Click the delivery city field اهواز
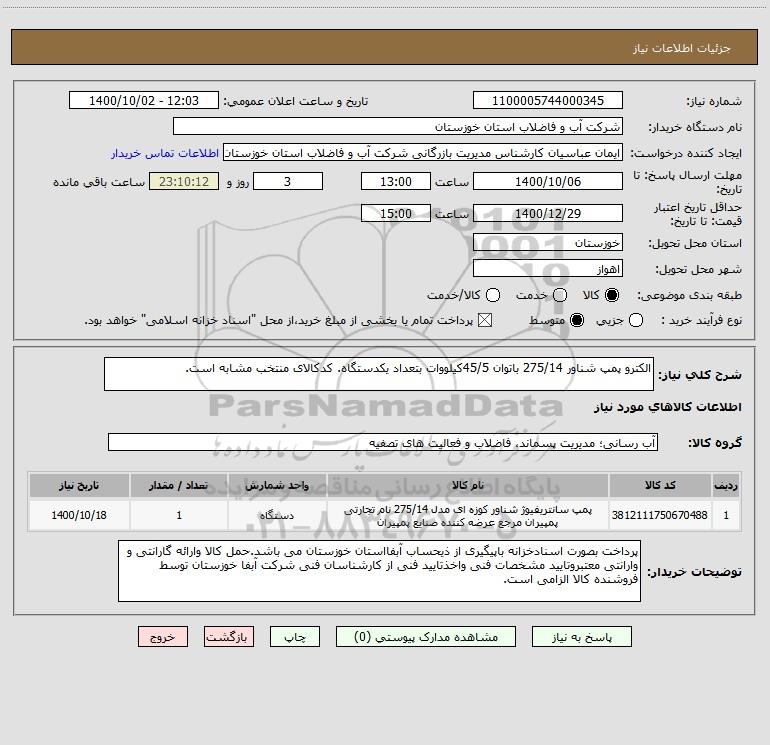Image resolution: width=770 pixels, height=745 pixels. [548, 269]
